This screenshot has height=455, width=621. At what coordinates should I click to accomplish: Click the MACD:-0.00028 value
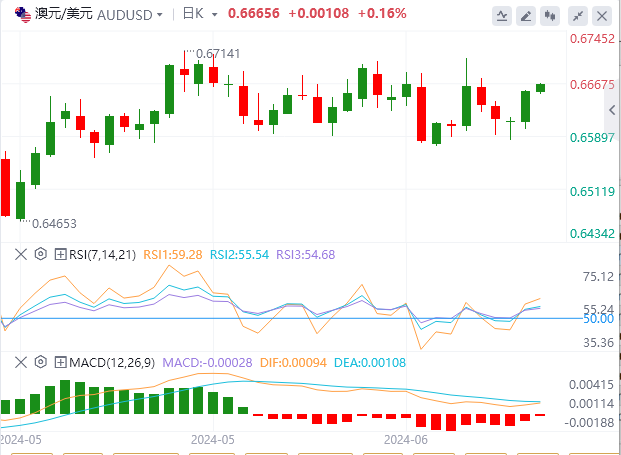click(x=208, y=363)
